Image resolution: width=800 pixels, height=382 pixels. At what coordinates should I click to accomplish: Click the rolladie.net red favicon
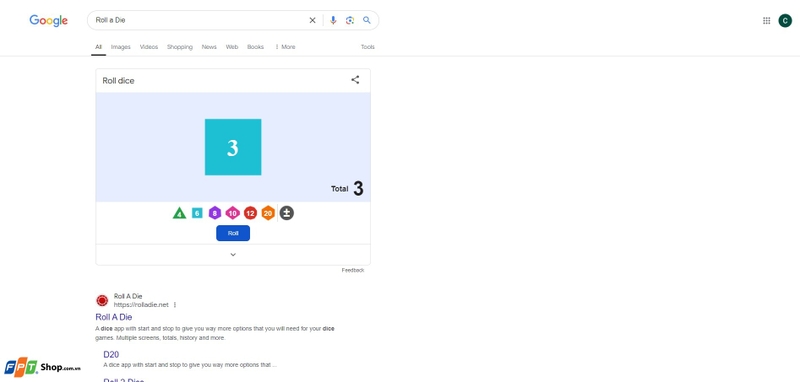tap(102, 300)
